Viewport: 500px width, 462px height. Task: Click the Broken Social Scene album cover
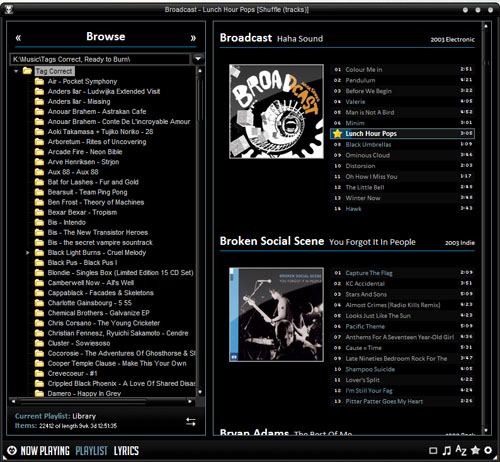pos(276,314)
